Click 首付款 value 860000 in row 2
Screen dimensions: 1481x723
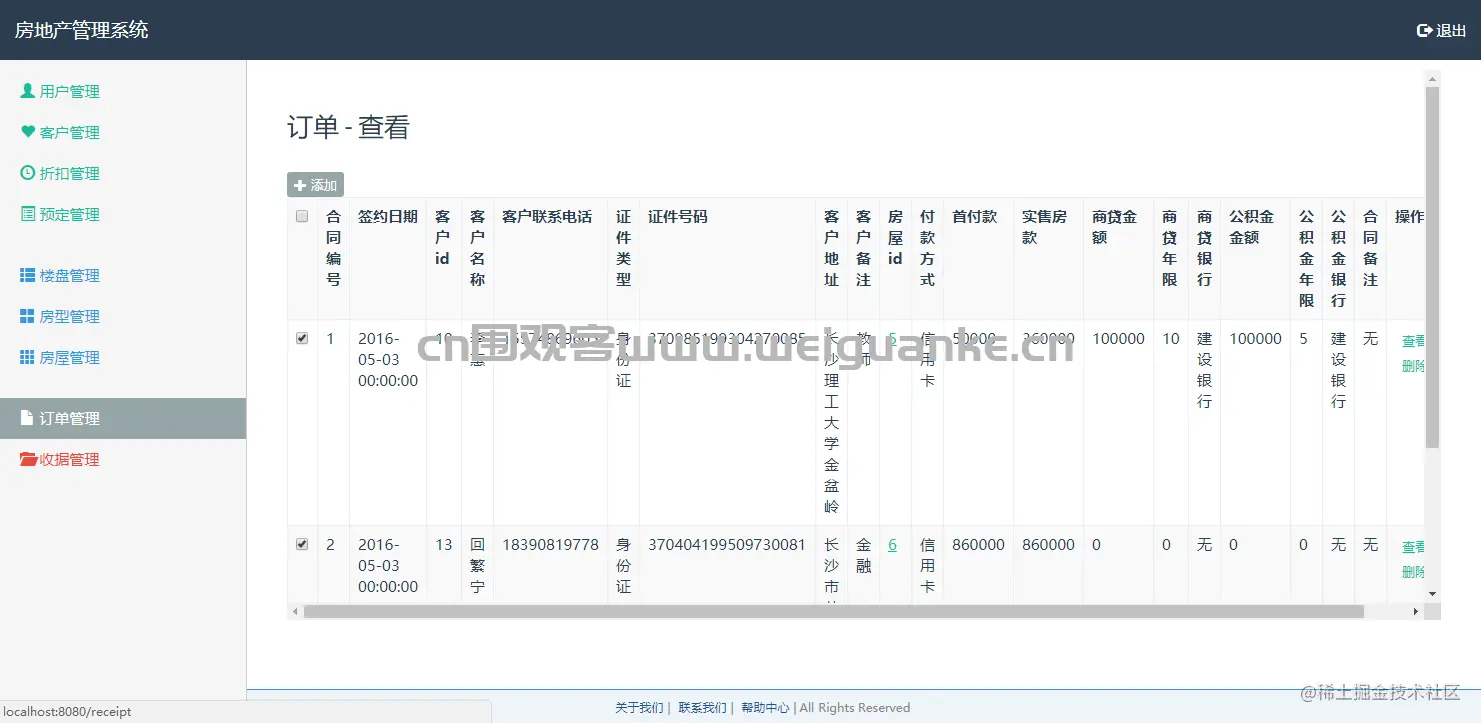tap(978, 545)
